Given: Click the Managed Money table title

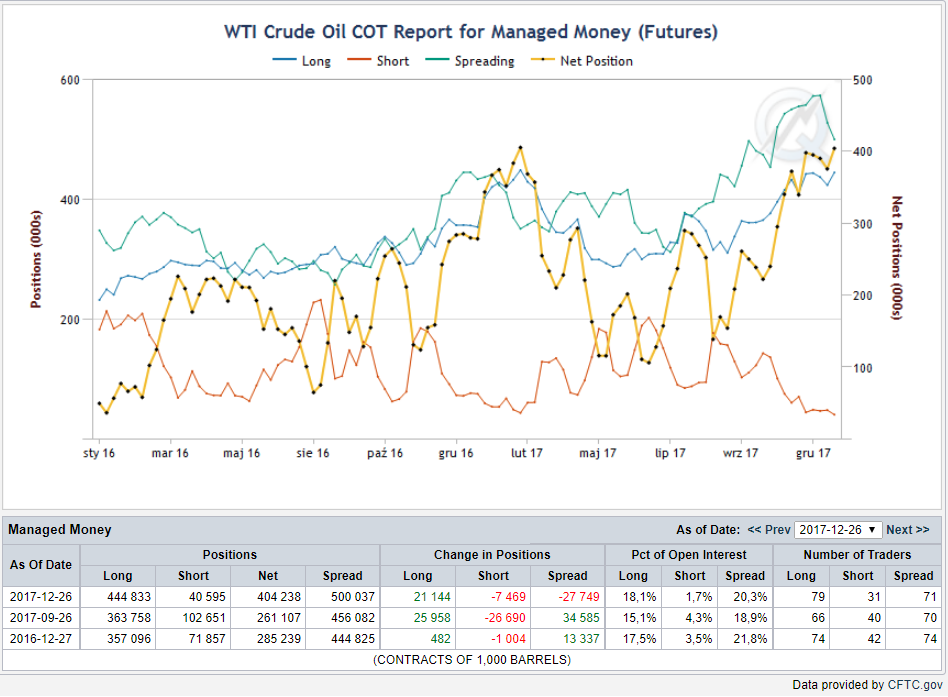Looking at the screenshot, I should (60, 530).
